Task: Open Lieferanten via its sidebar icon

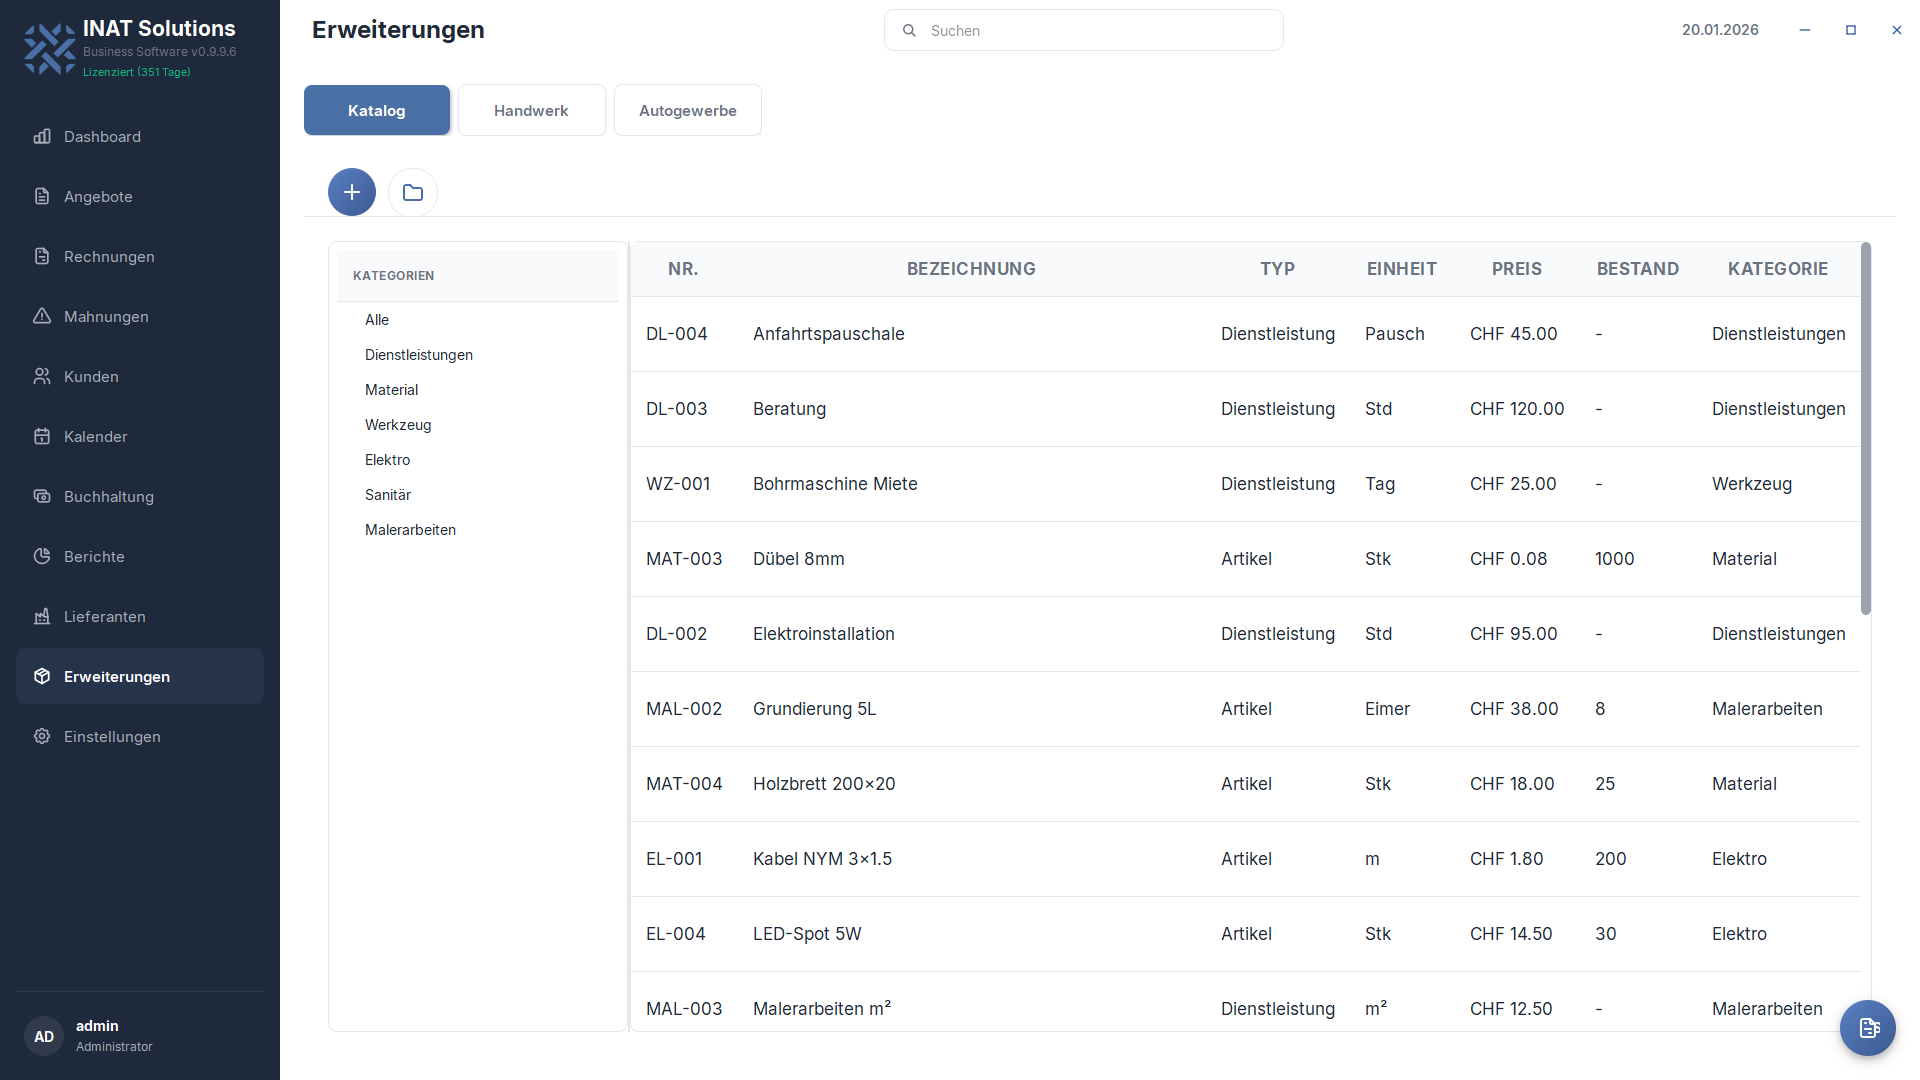Action: point(42,616)
